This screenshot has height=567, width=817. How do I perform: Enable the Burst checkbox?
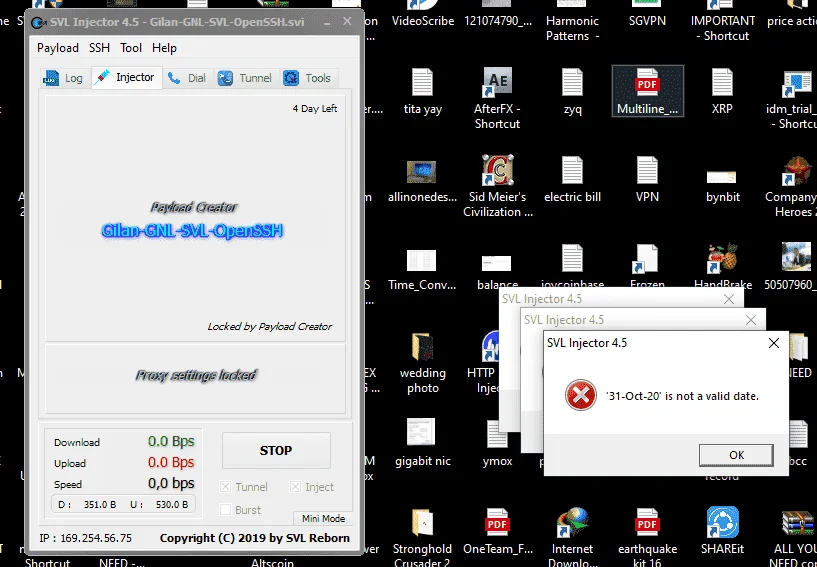pyautogui.click(x=226, y=510)
